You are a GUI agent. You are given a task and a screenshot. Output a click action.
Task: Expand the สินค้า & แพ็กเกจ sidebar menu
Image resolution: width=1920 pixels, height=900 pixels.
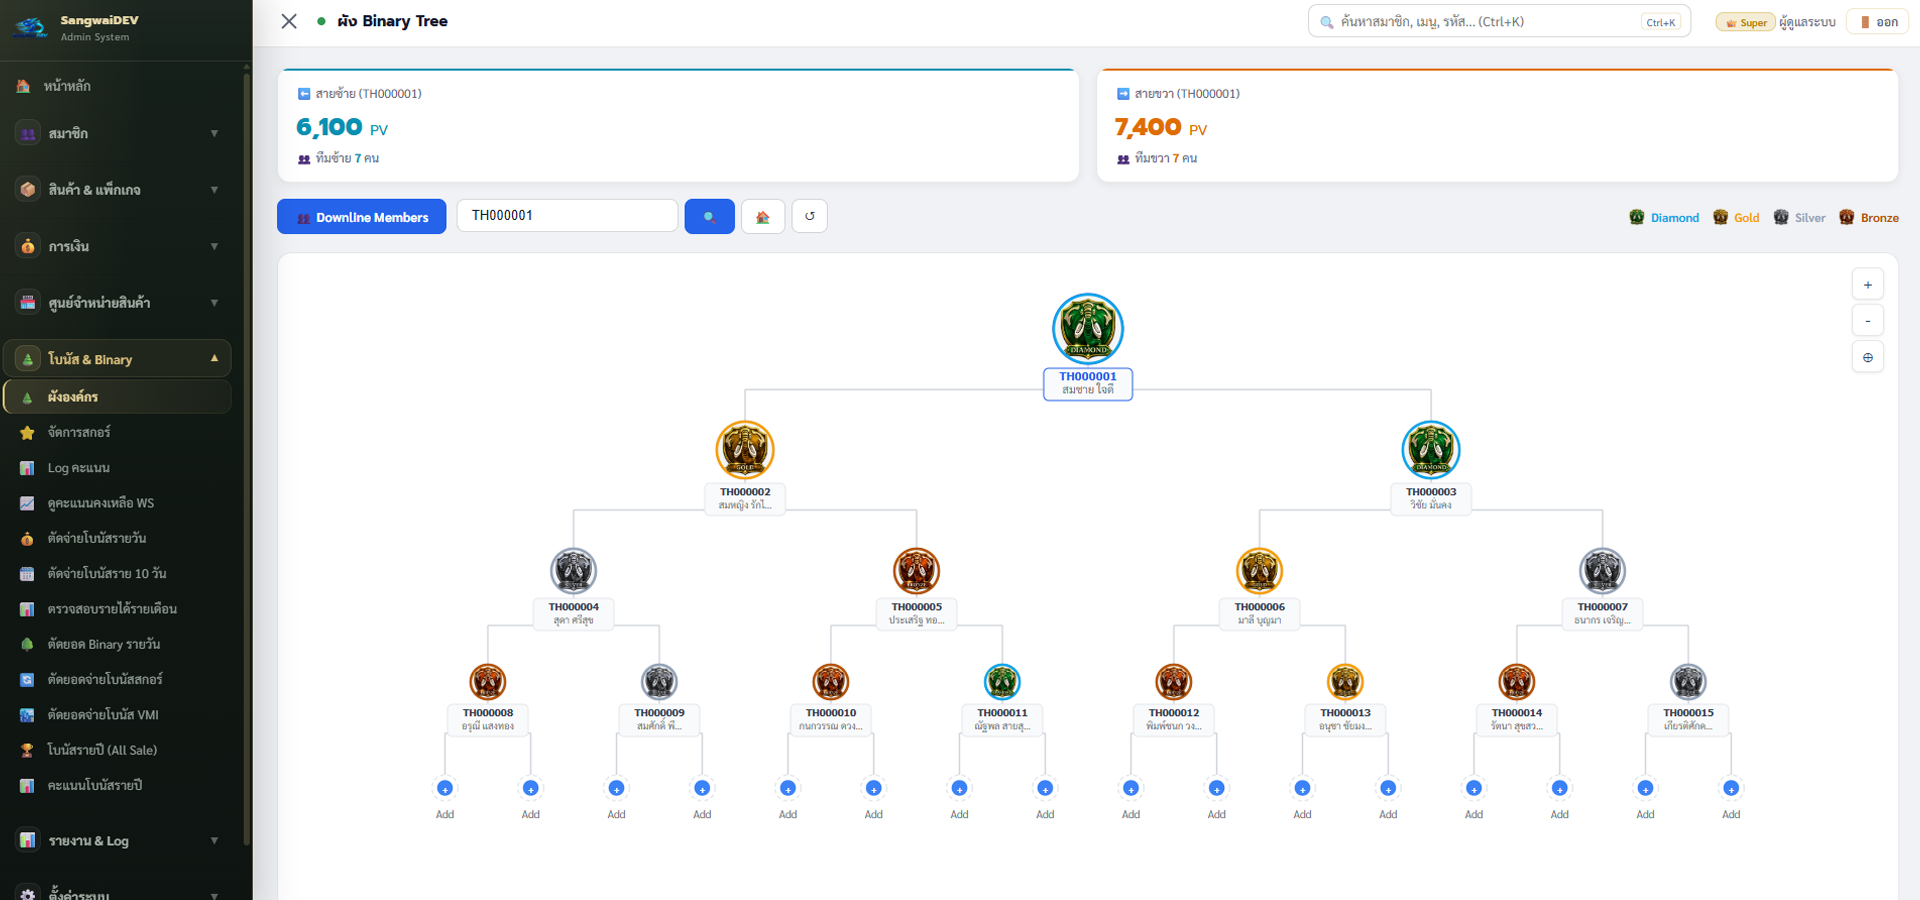click(118, 189)
